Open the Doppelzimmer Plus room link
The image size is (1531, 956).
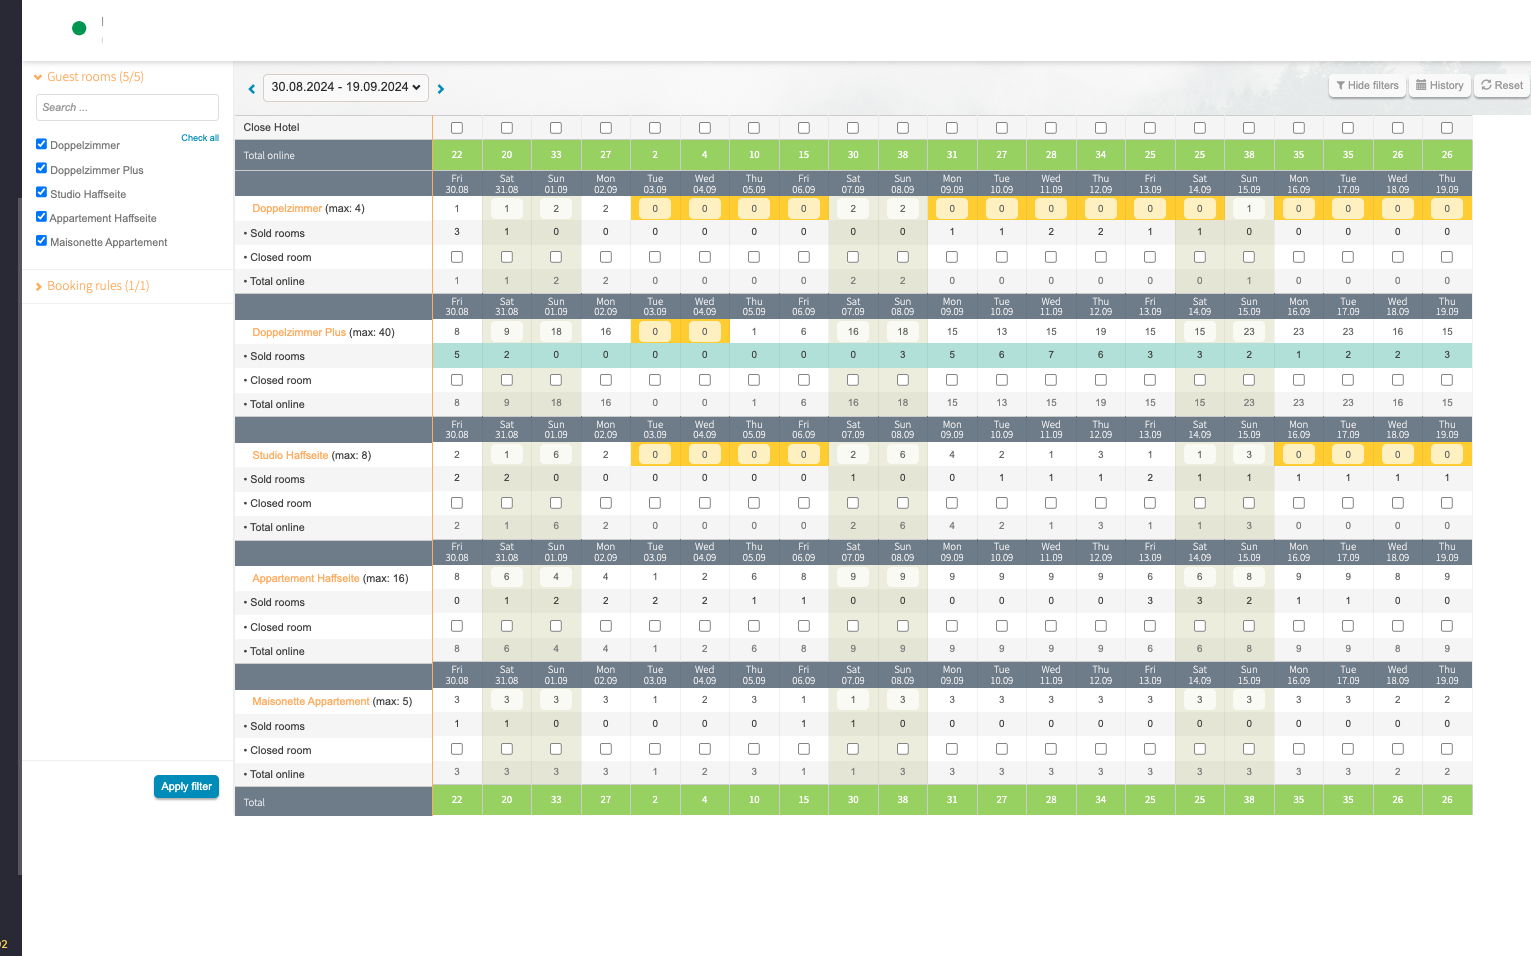(x=299, y=332)
